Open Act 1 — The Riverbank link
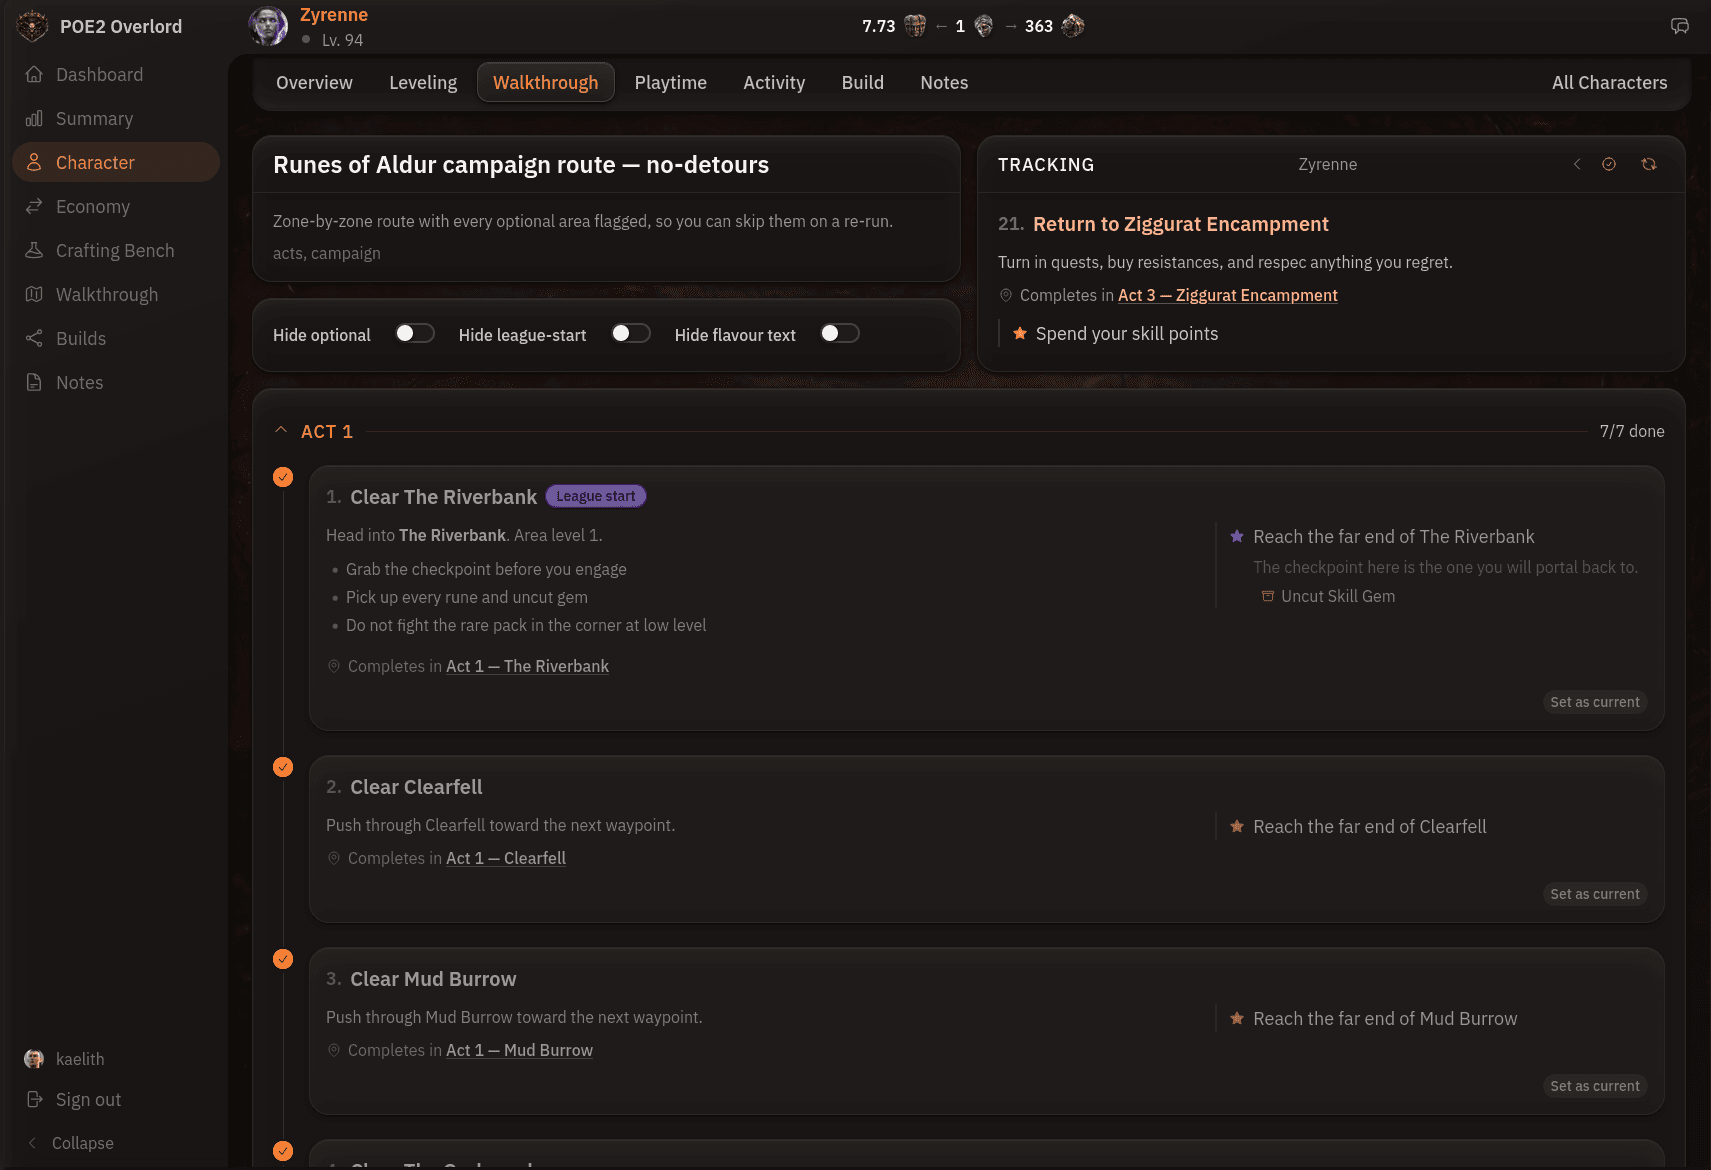This screenshot has height=1170, width=1711. 527,666
